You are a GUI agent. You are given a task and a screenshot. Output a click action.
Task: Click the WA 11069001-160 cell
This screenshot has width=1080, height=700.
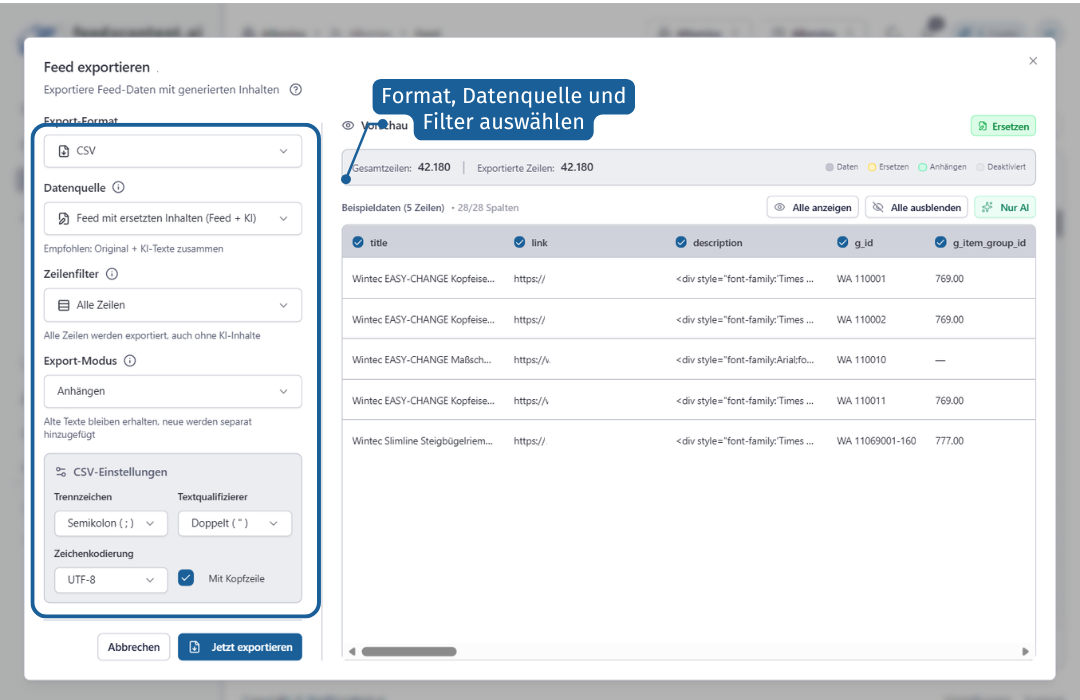coord(876,441)
